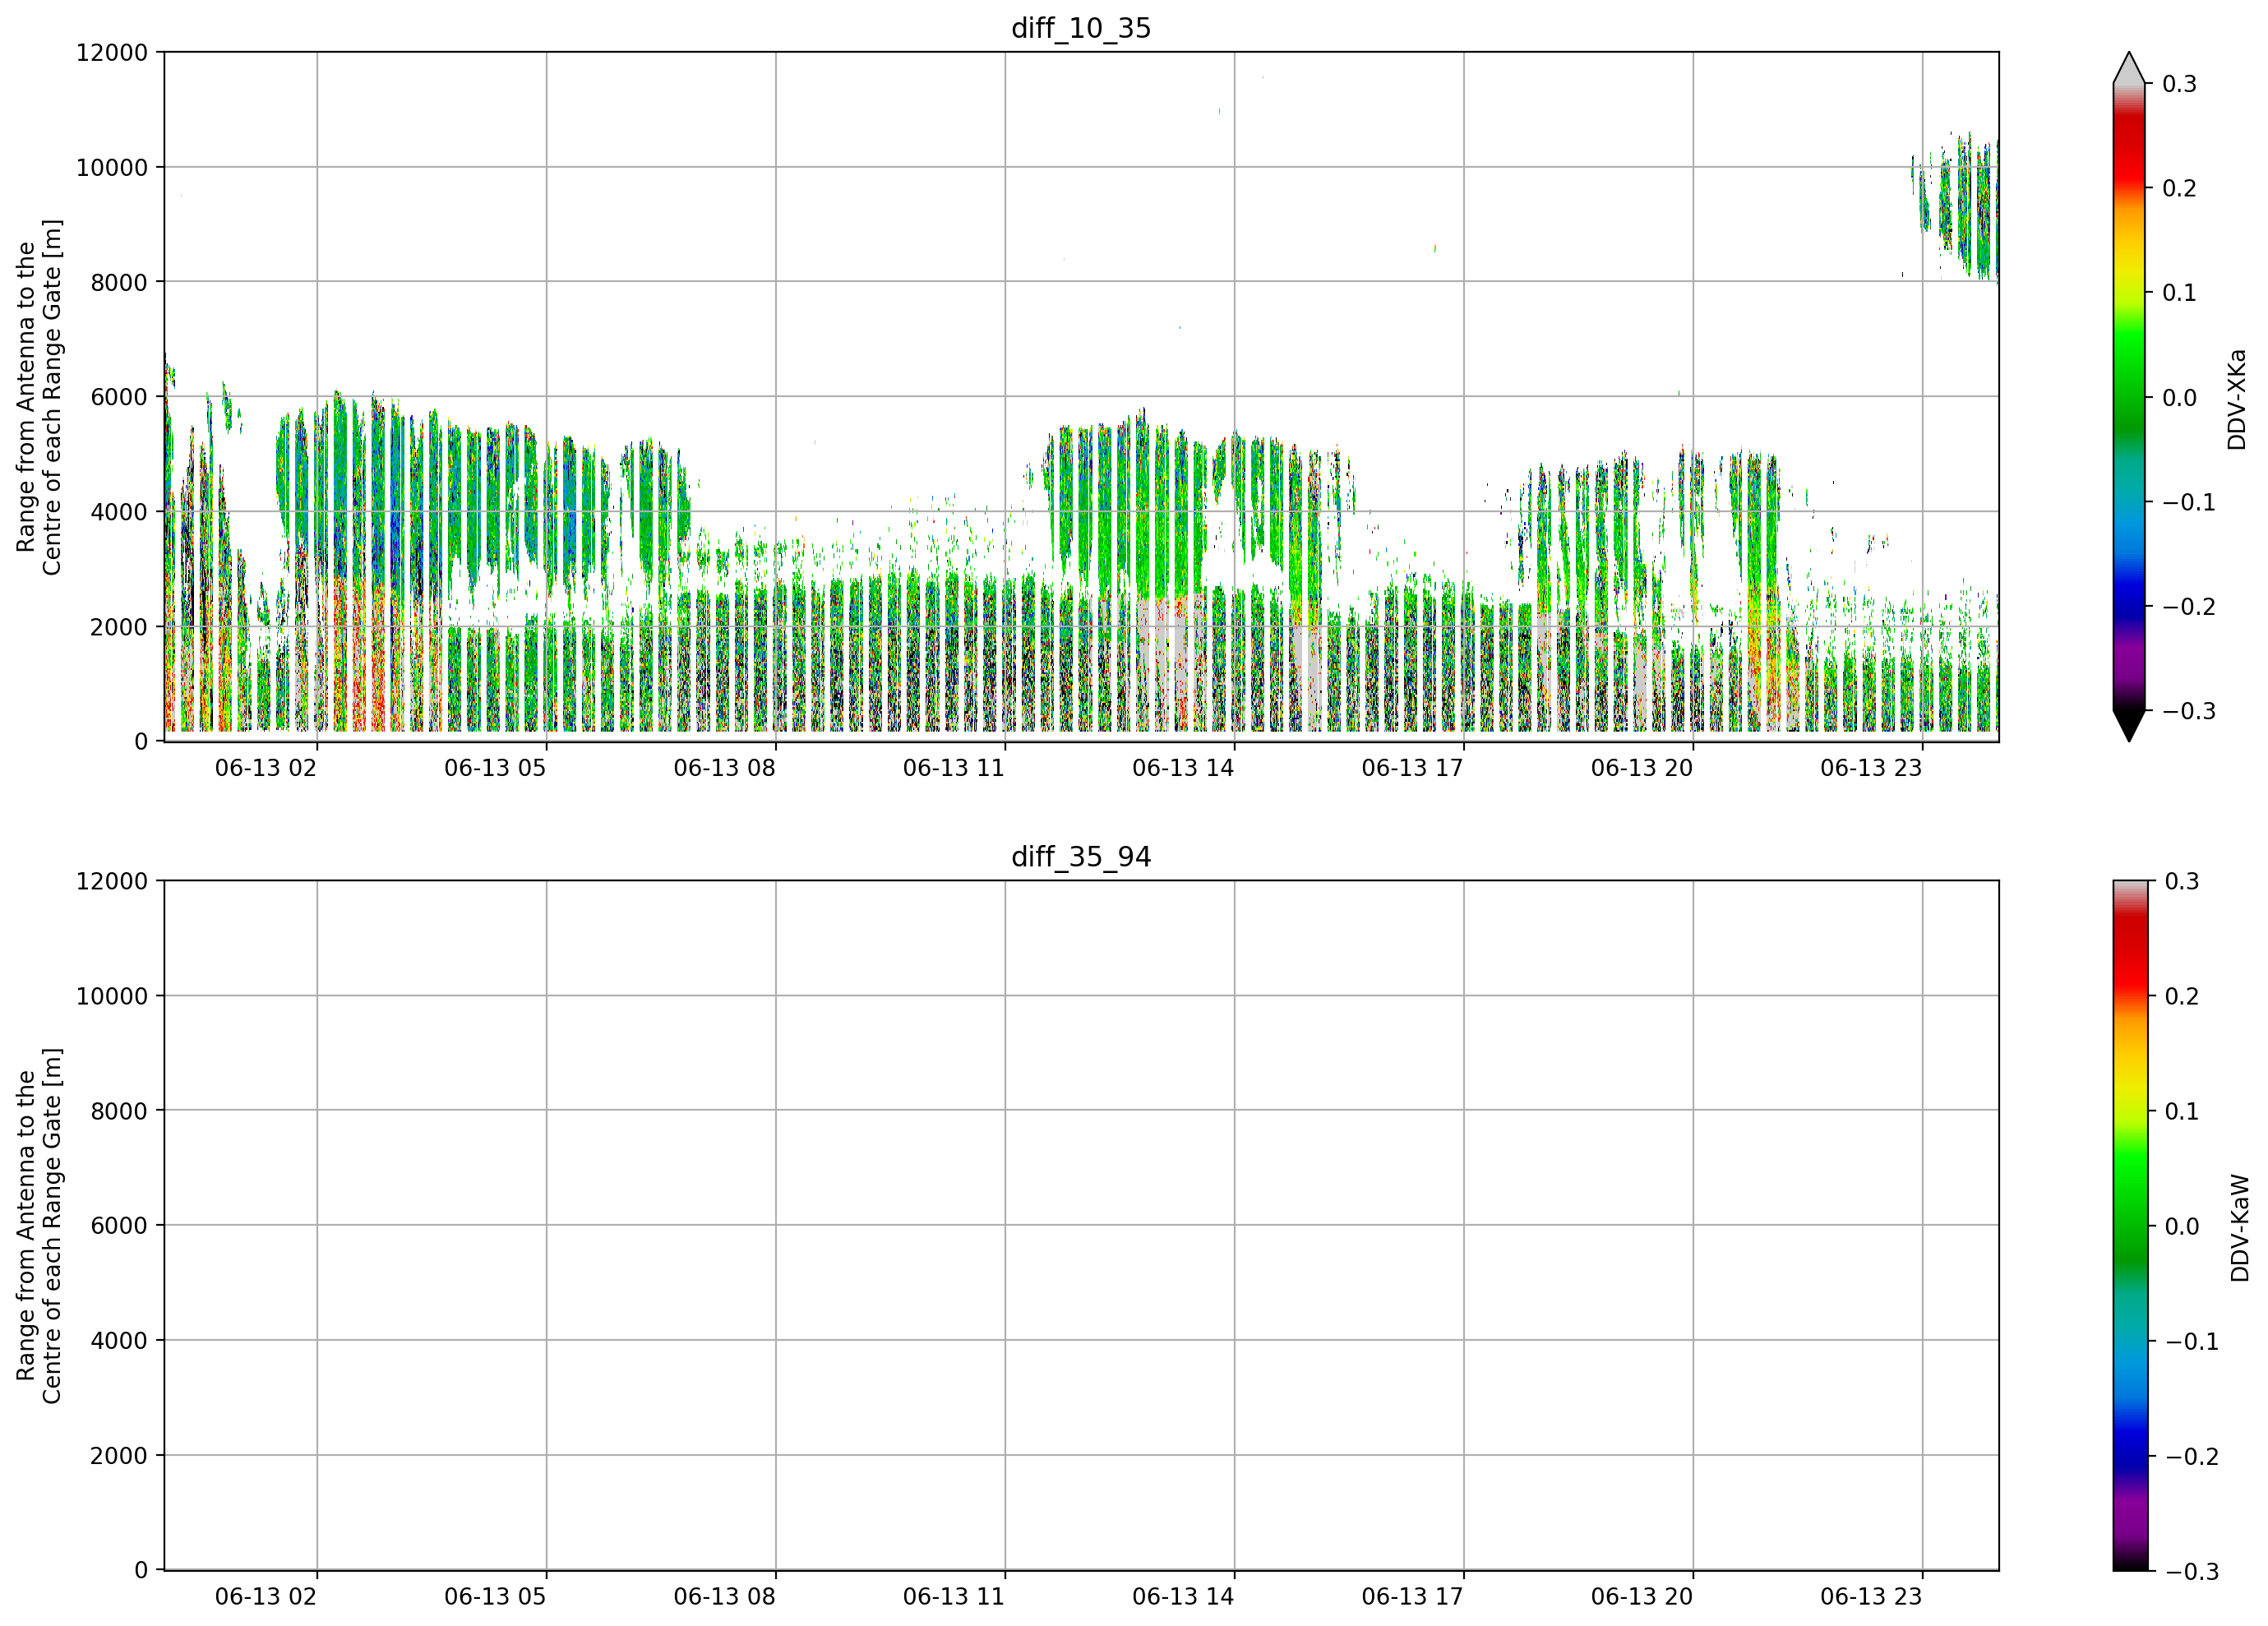Select the "2000" y-axis tick of diff_10_35
This screenshot has height=1626, width=2268.
coord(119,627)
